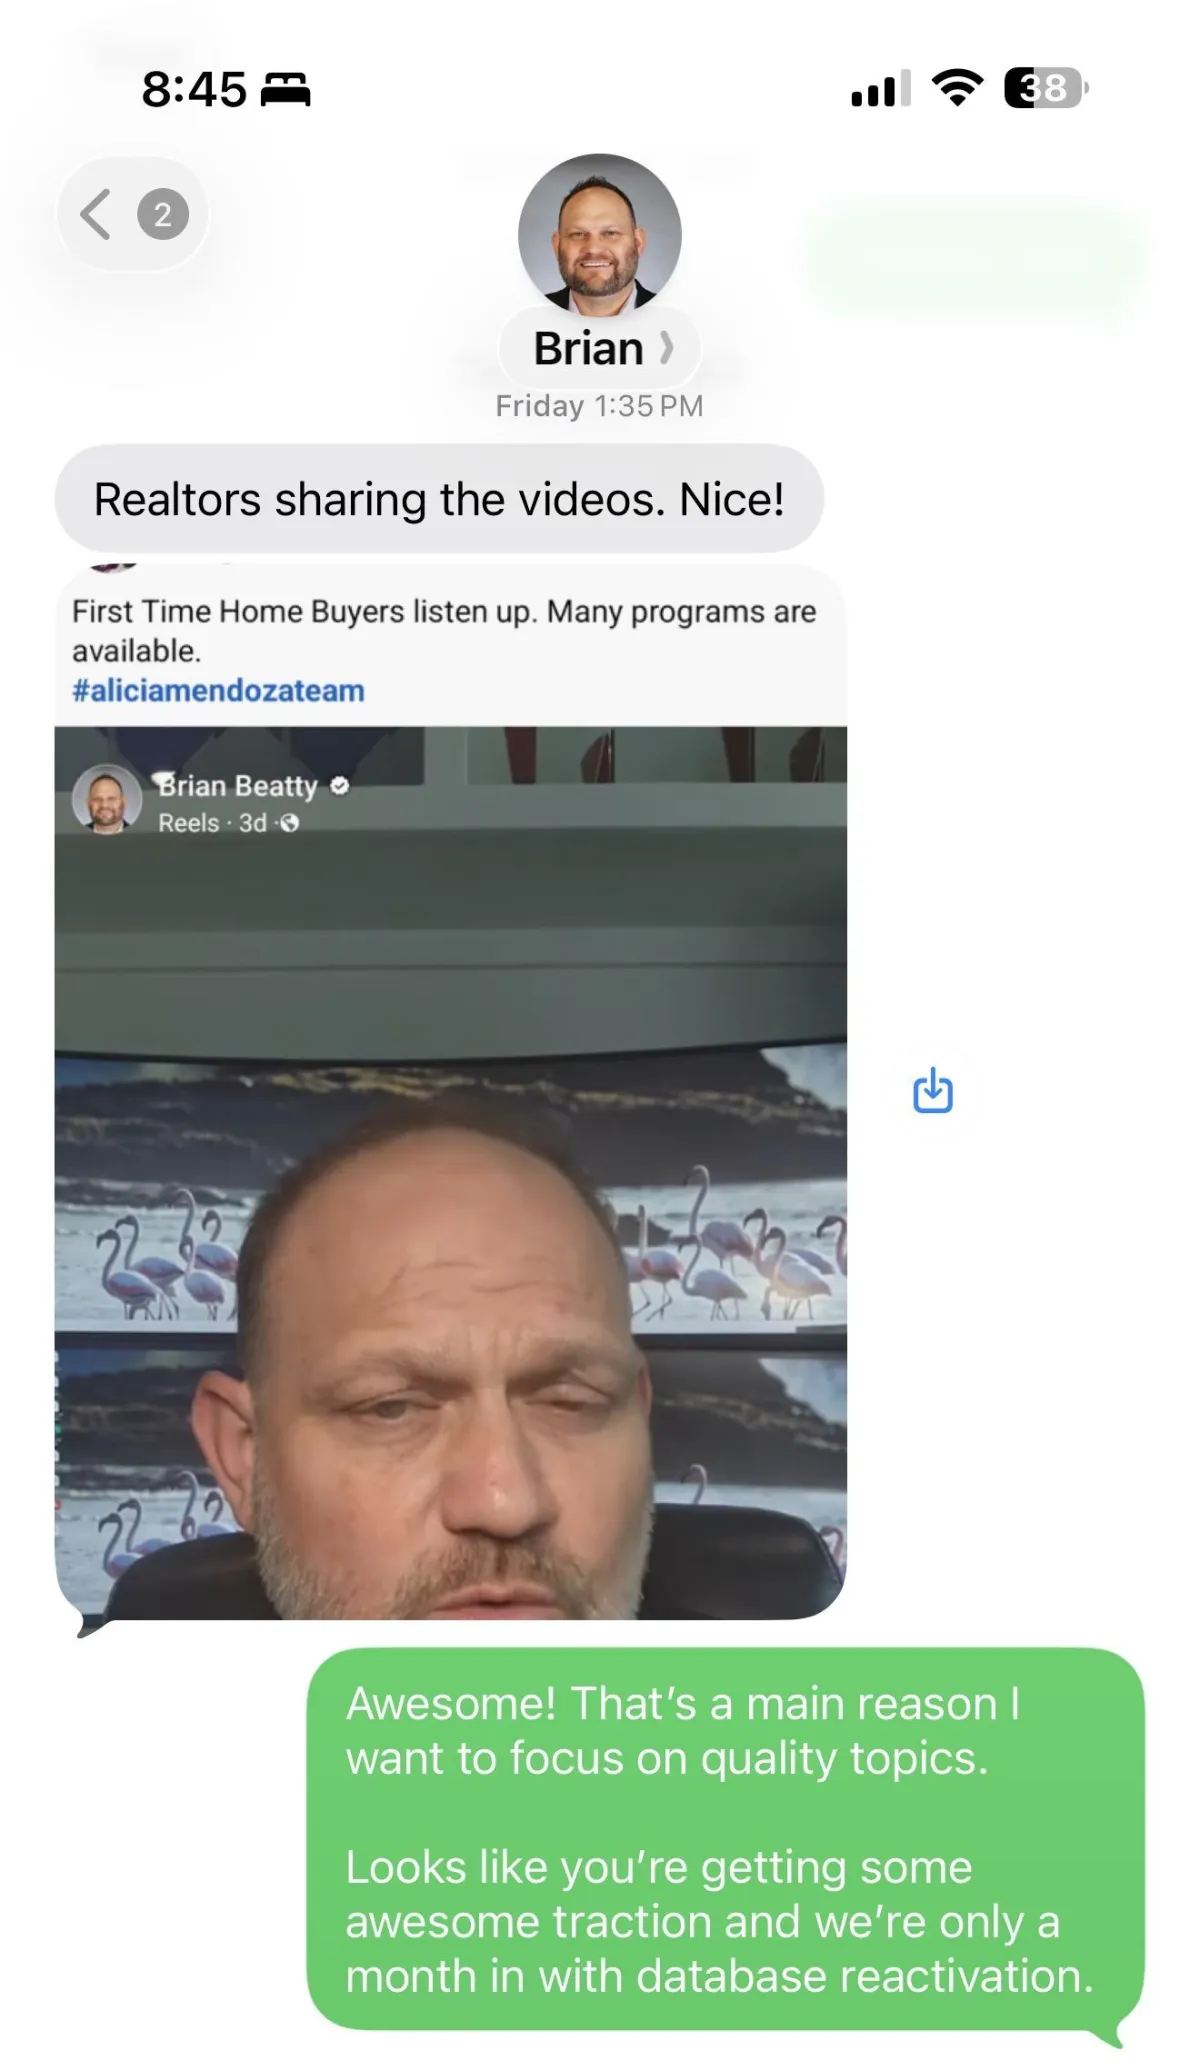Open the shared reel video image
This screenshot has width=1200, height=2070.
coord(450,1172)
